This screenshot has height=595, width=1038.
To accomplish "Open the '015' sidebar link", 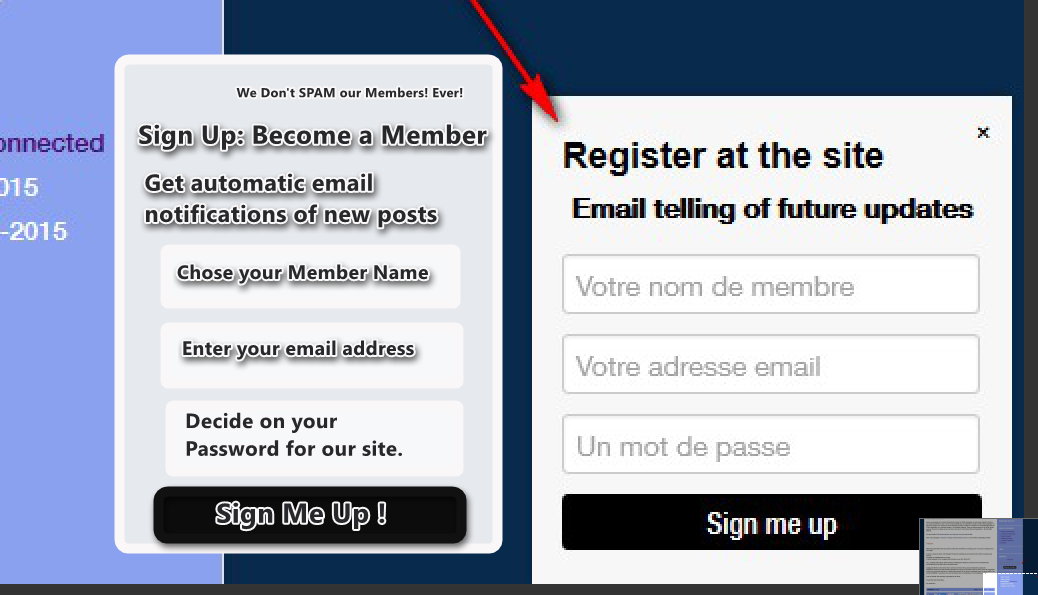I will tap(19, 187).
